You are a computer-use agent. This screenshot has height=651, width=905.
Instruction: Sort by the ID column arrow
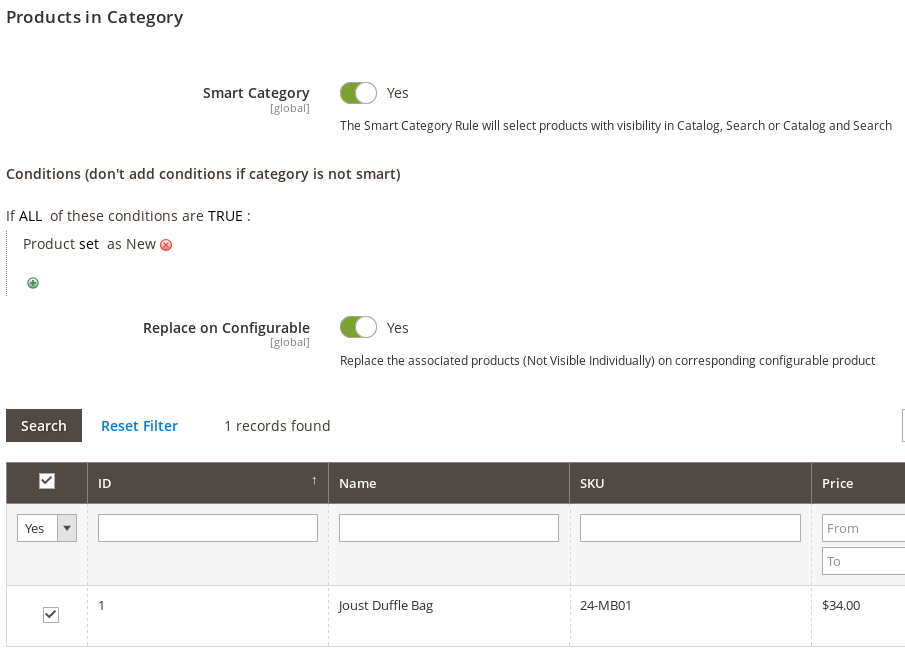pos(314,482)
